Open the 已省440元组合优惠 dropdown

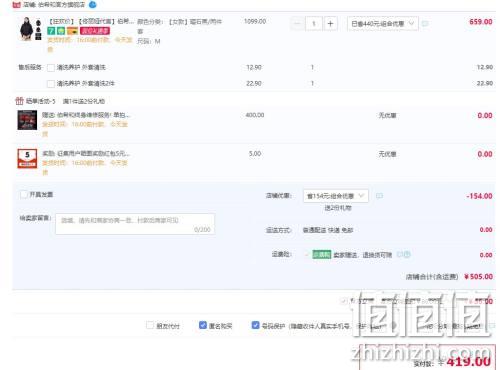(383, 24)
